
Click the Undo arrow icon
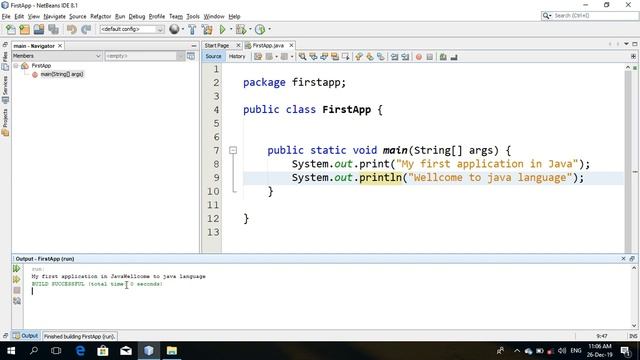tap(71, 29)
